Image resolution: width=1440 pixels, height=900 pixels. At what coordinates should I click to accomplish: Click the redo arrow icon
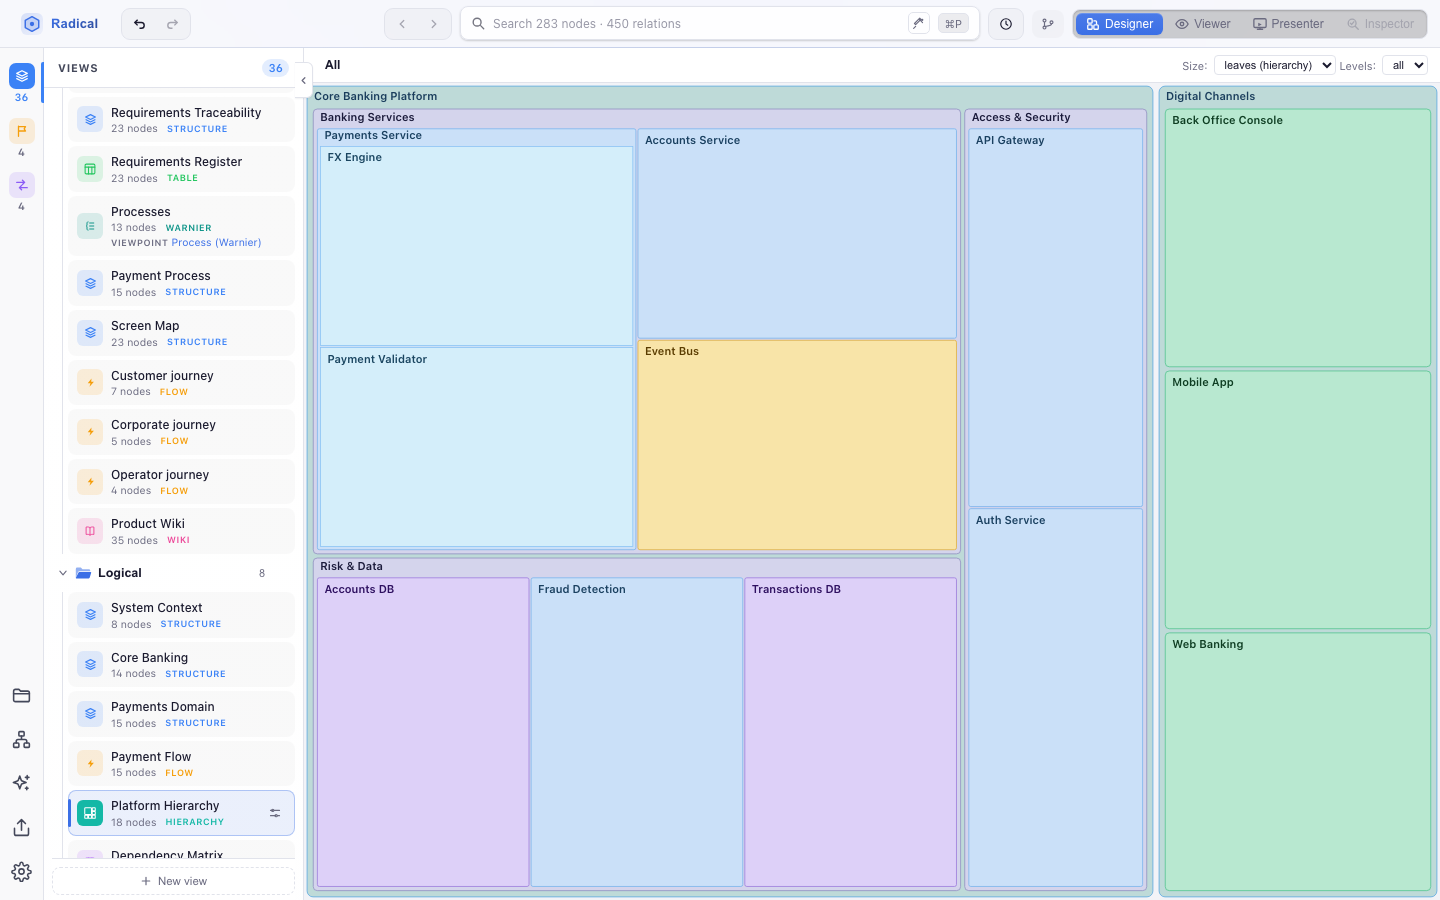tap(172, 24)
